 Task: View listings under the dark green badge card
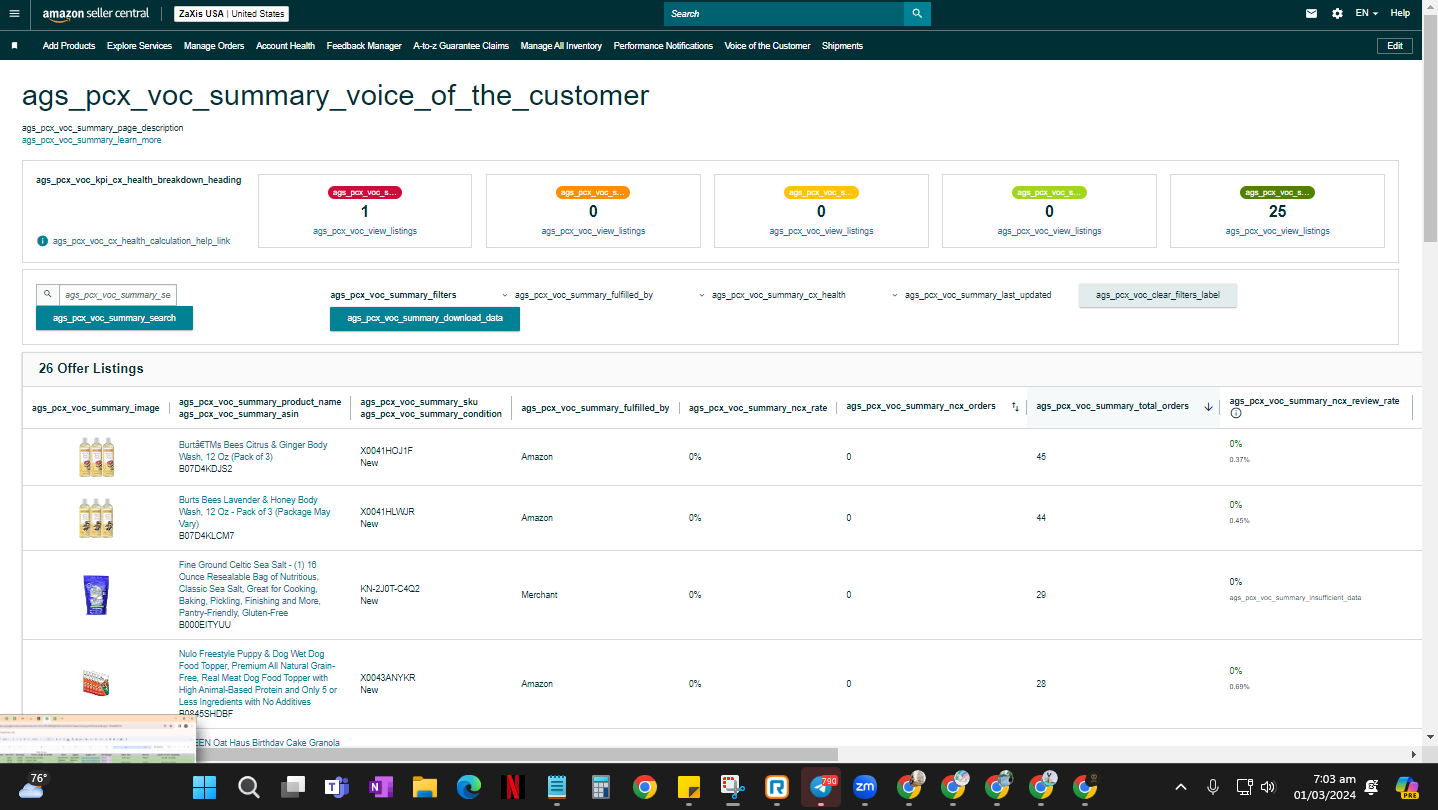[1277, 231]
